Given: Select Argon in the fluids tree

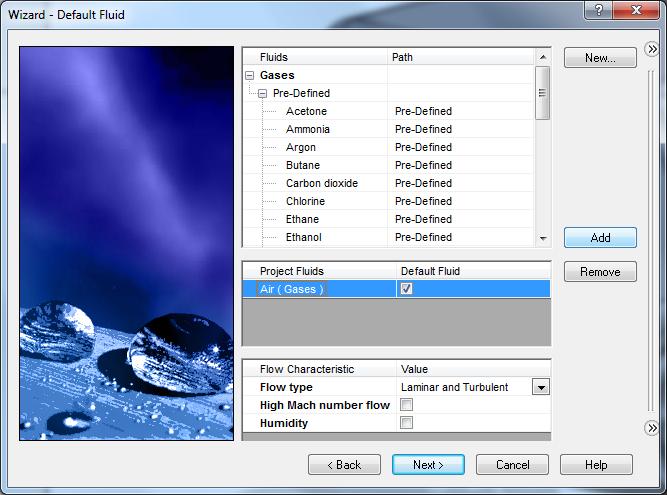Looking at the screenshot, I should tap(301, 148).
